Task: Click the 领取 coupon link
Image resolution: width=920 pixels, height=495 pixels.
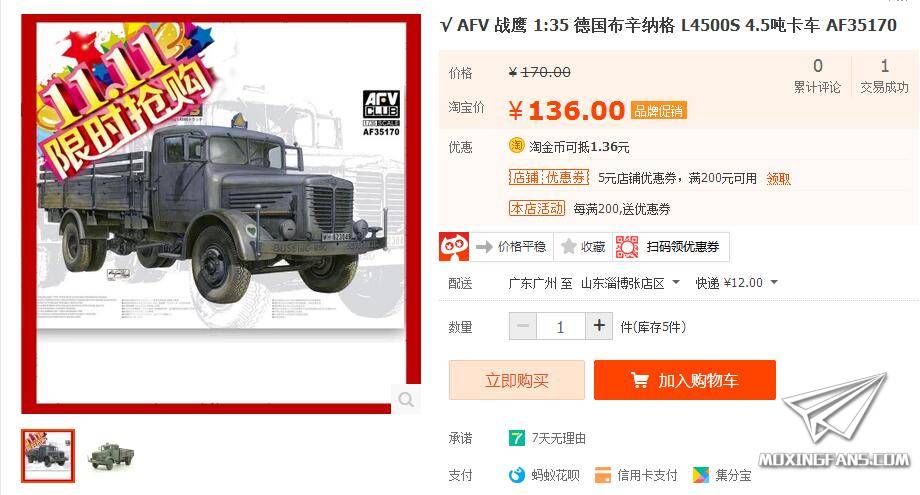Action: pyautogui.click(x=779, y=178)
